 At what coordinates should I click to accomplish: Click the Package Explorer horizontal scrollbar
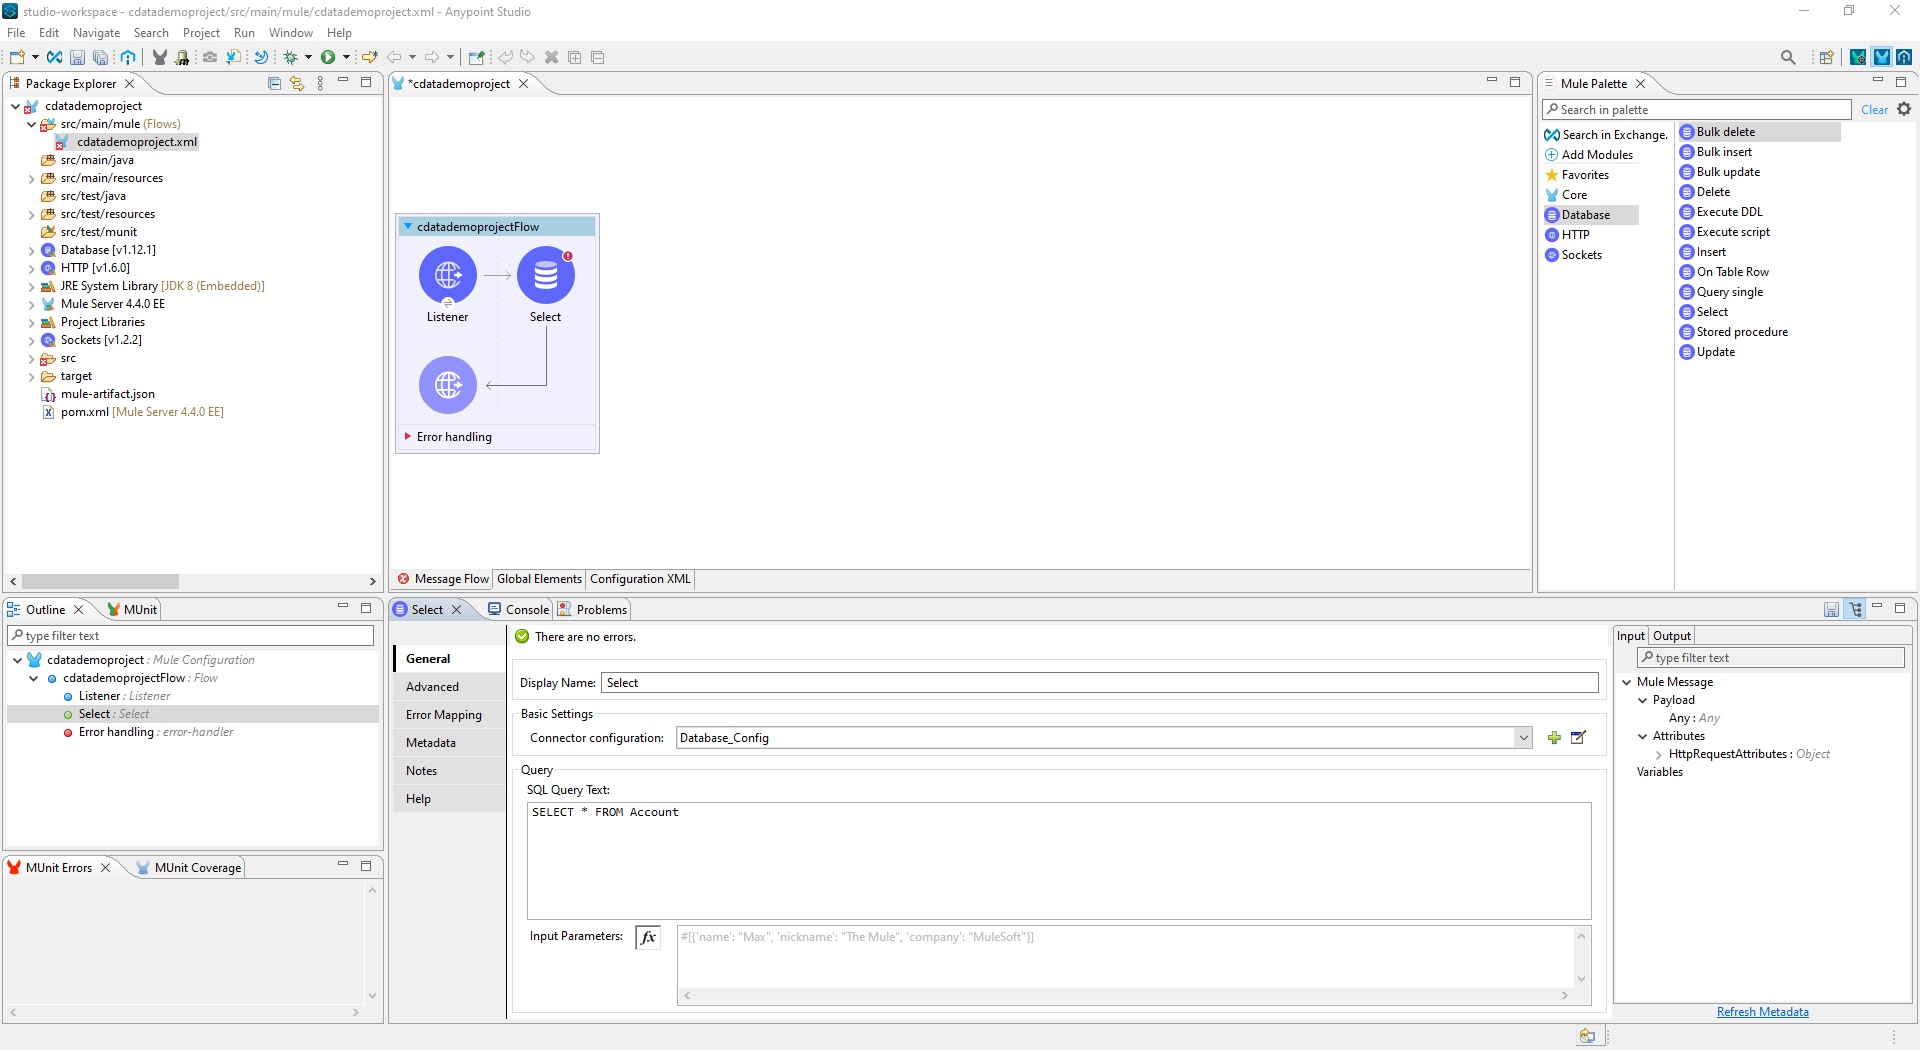click(100, 581)
